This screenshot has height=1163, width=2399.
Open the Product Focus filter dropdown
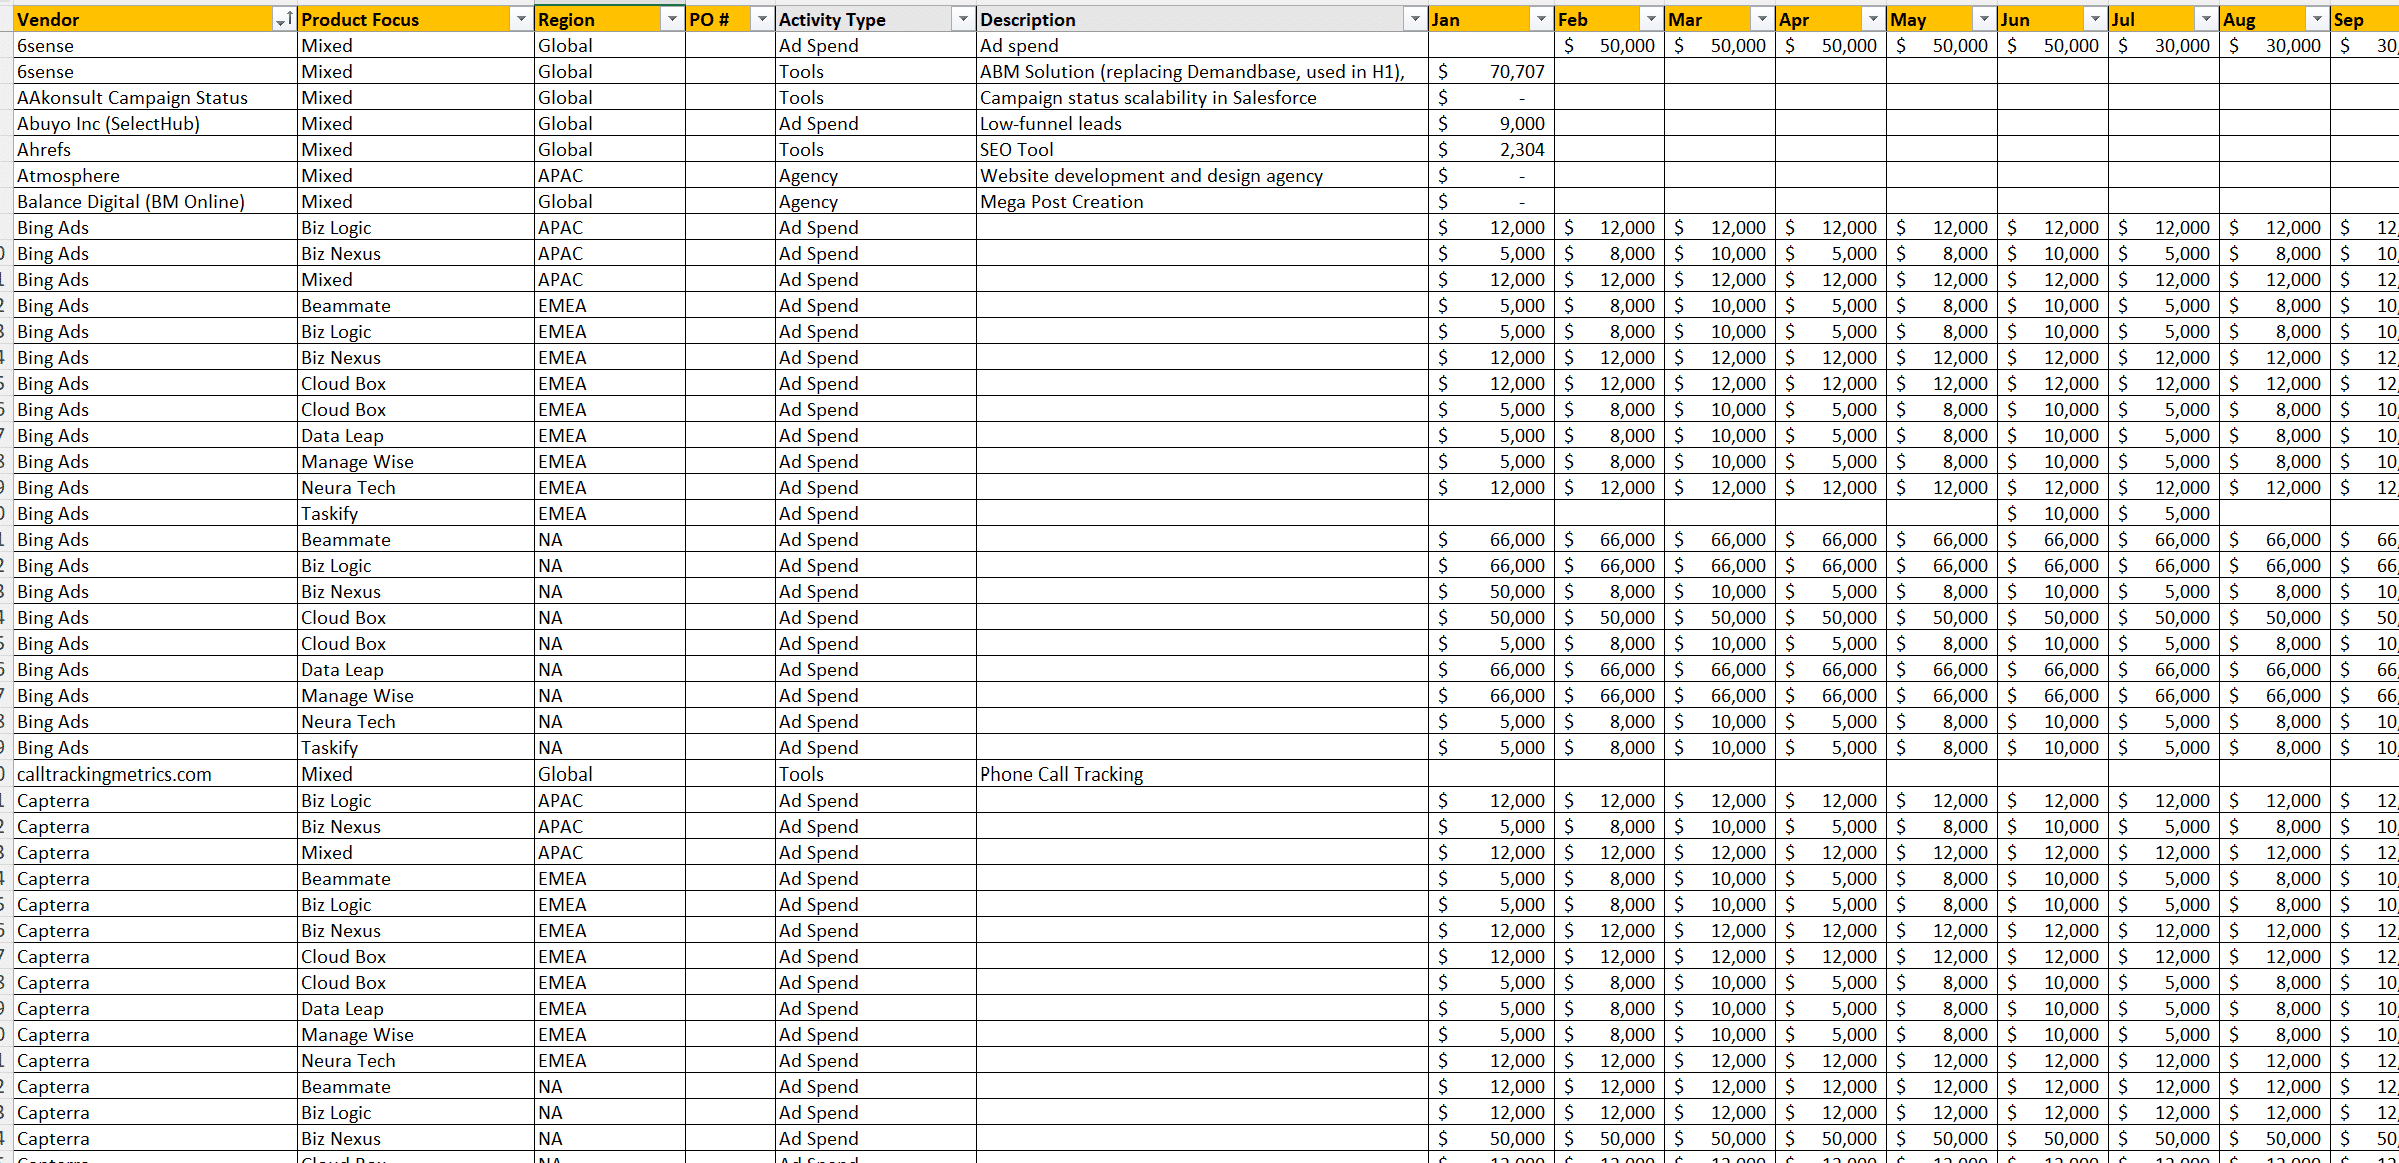point(521,19)
